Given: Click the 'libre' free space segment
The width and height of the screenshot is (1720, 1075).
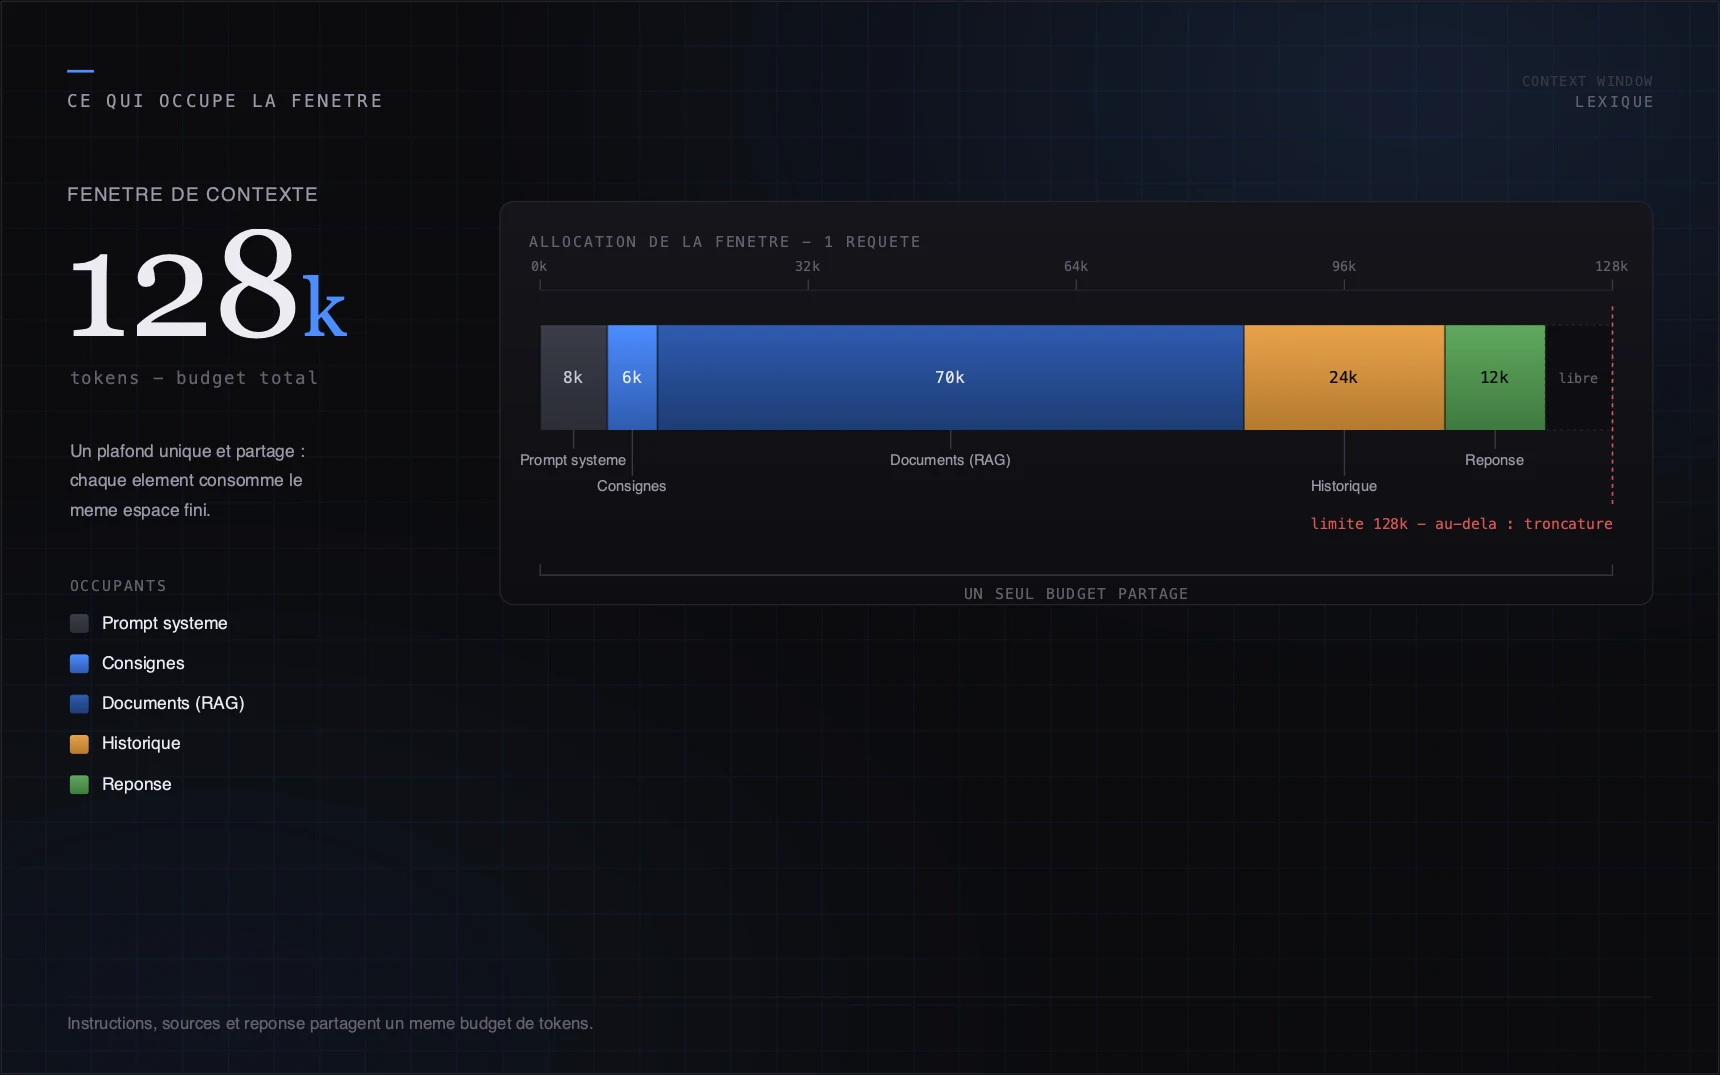Looking at the screenshot, I should coord(1578,377).
